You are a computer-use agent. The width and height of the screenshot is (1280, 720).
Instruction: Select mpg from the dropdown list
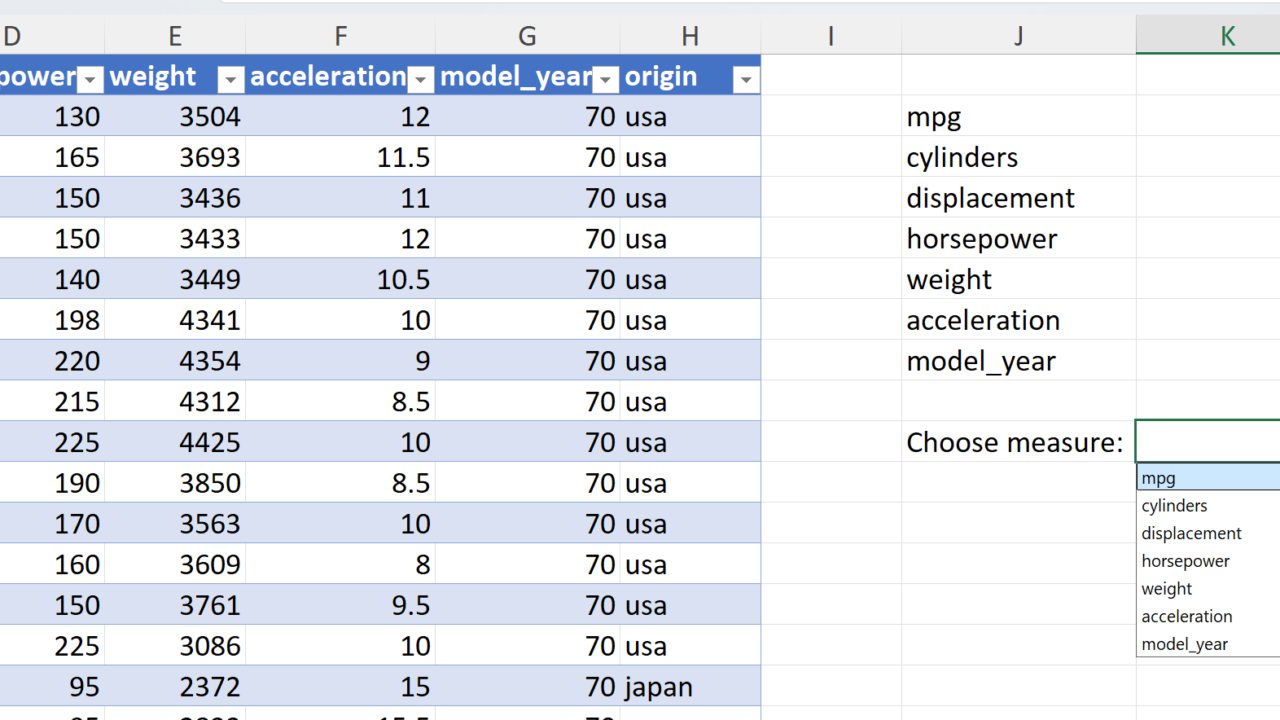click(x=1160, y=478)
